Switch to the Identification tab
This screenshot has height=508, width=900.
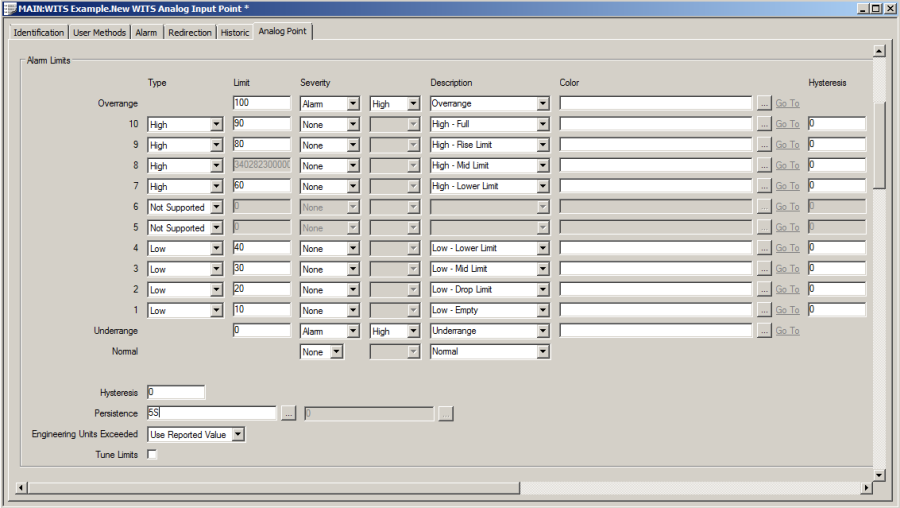[39, 32]
